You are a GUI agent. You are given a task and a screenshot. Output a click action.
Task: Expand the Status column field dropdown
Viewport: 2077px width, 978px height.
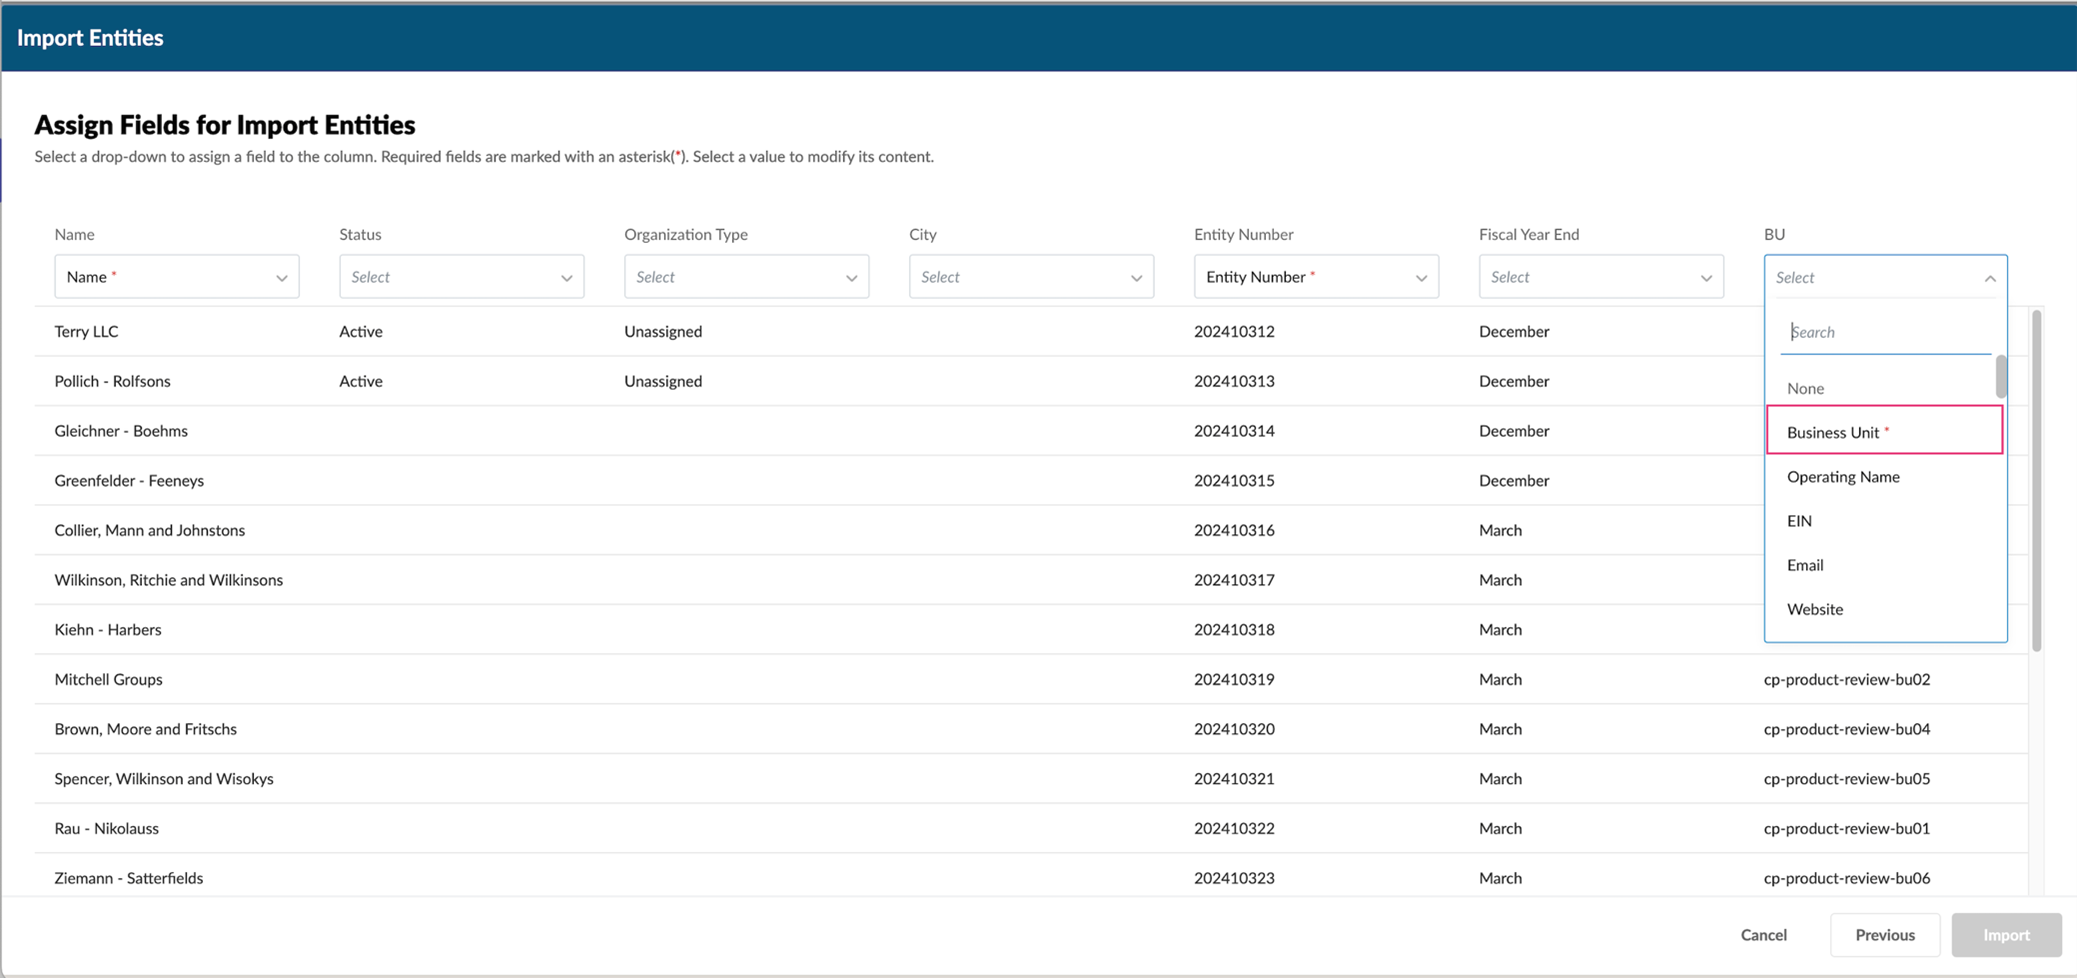[461, 277]
